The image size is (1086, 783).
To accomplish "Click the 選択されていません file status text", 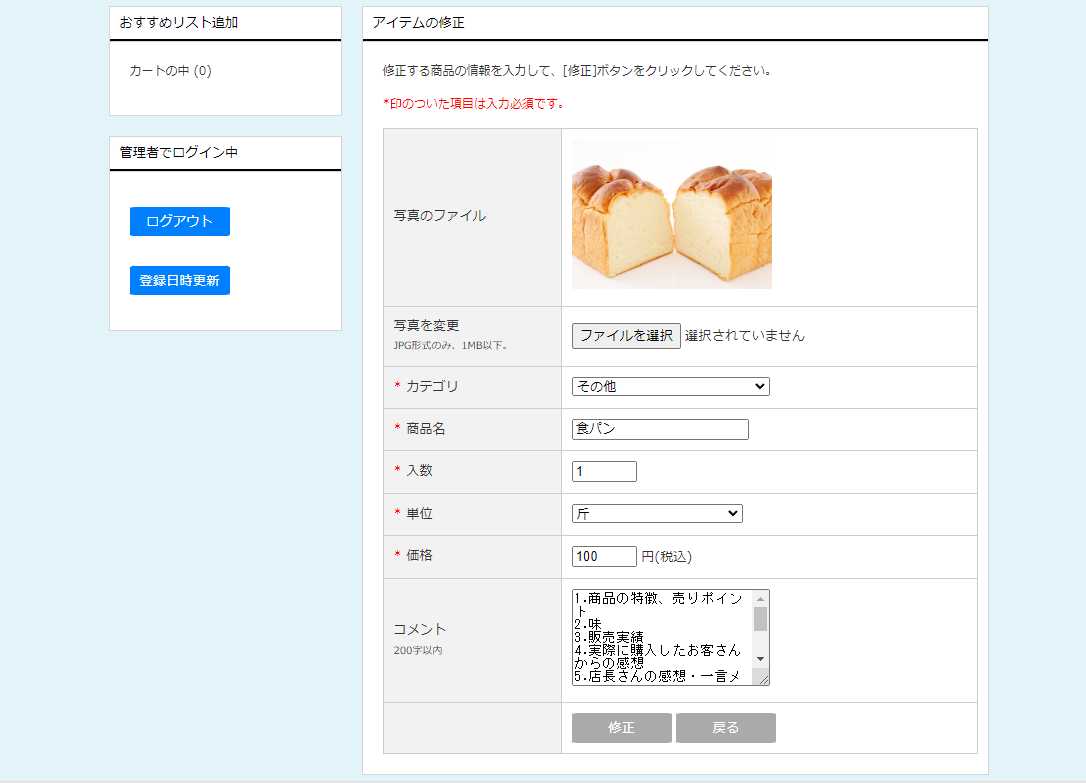I will (746, 336).
